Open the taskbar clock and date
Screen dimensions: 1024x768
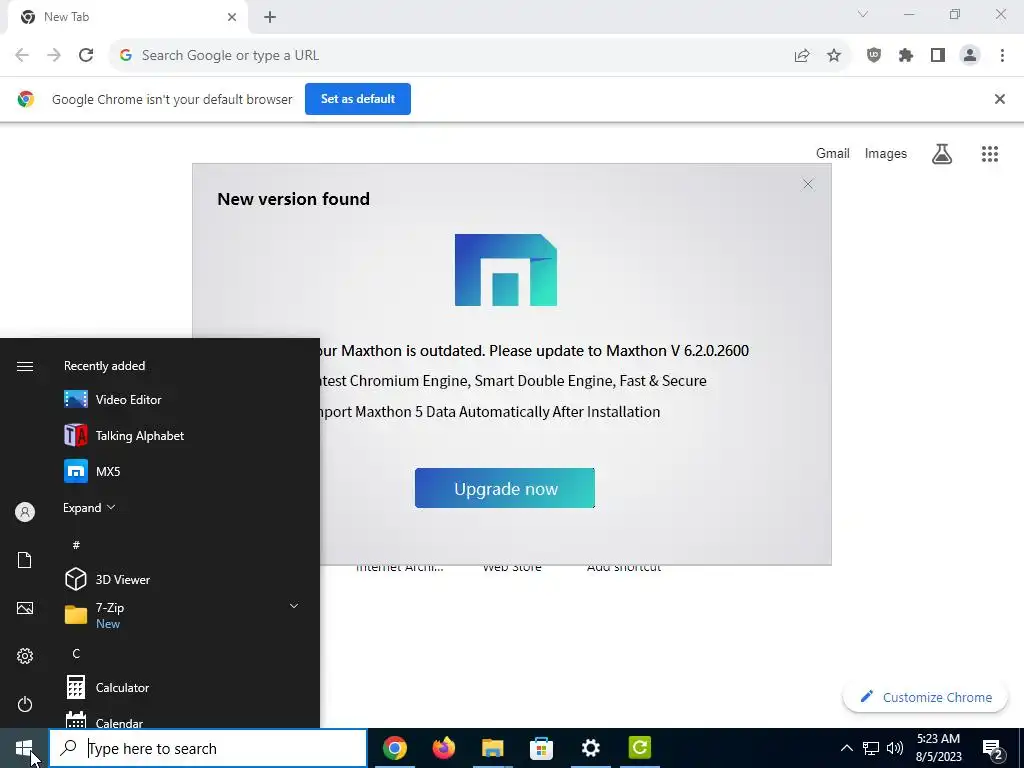pos(938,748)
